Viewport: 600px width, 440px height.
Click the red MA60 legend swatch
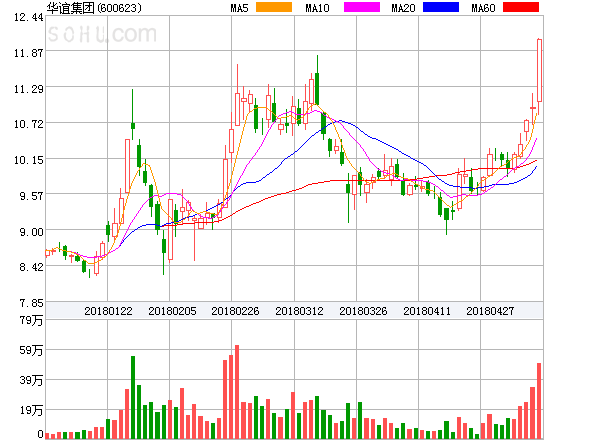point(521,7)
